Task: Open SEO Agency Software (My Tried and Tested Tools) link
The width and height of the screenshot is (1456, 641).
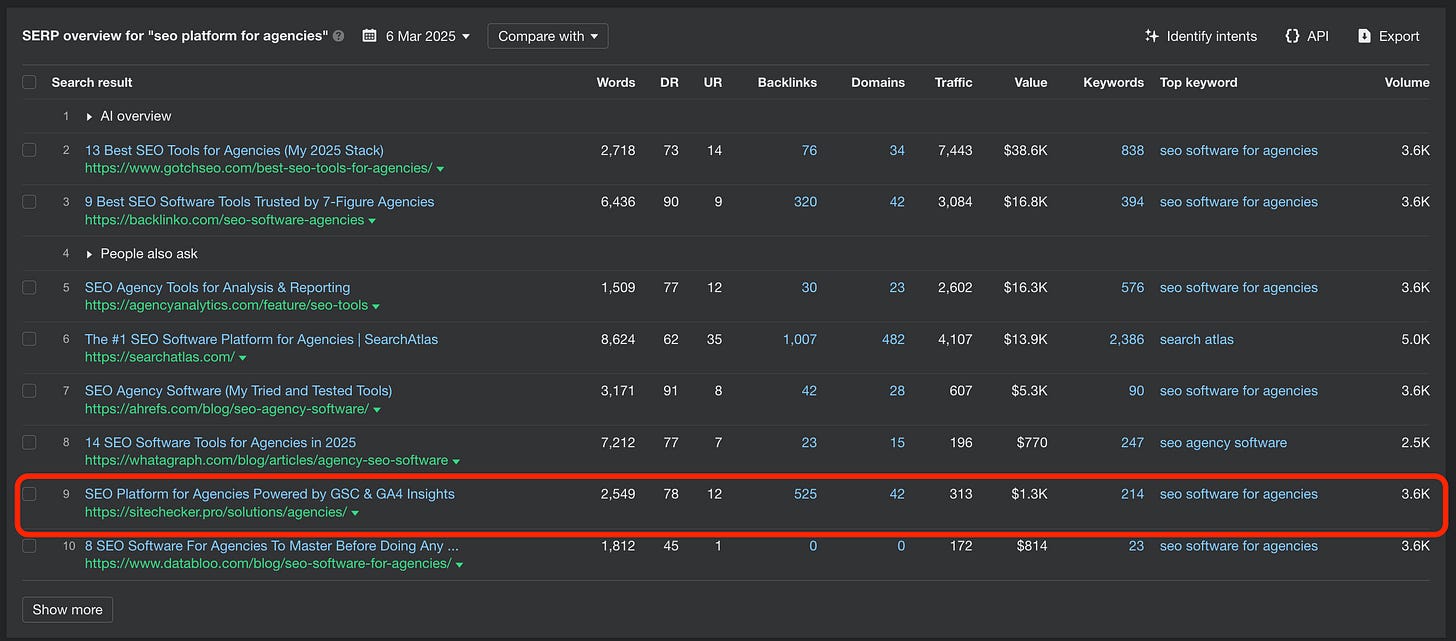Action: point(238,390)
